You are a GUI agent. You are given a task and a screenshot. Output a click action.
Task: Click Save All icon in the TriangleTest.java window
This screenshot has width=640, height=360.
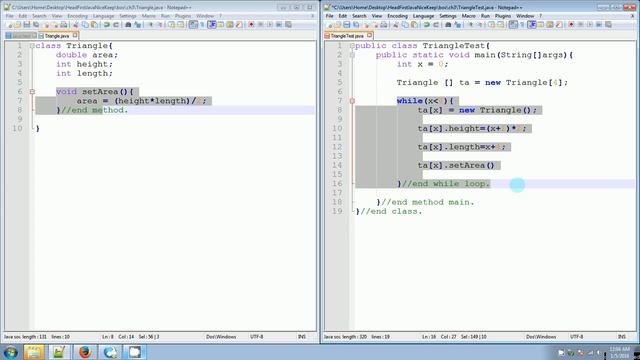click(356, 25)
